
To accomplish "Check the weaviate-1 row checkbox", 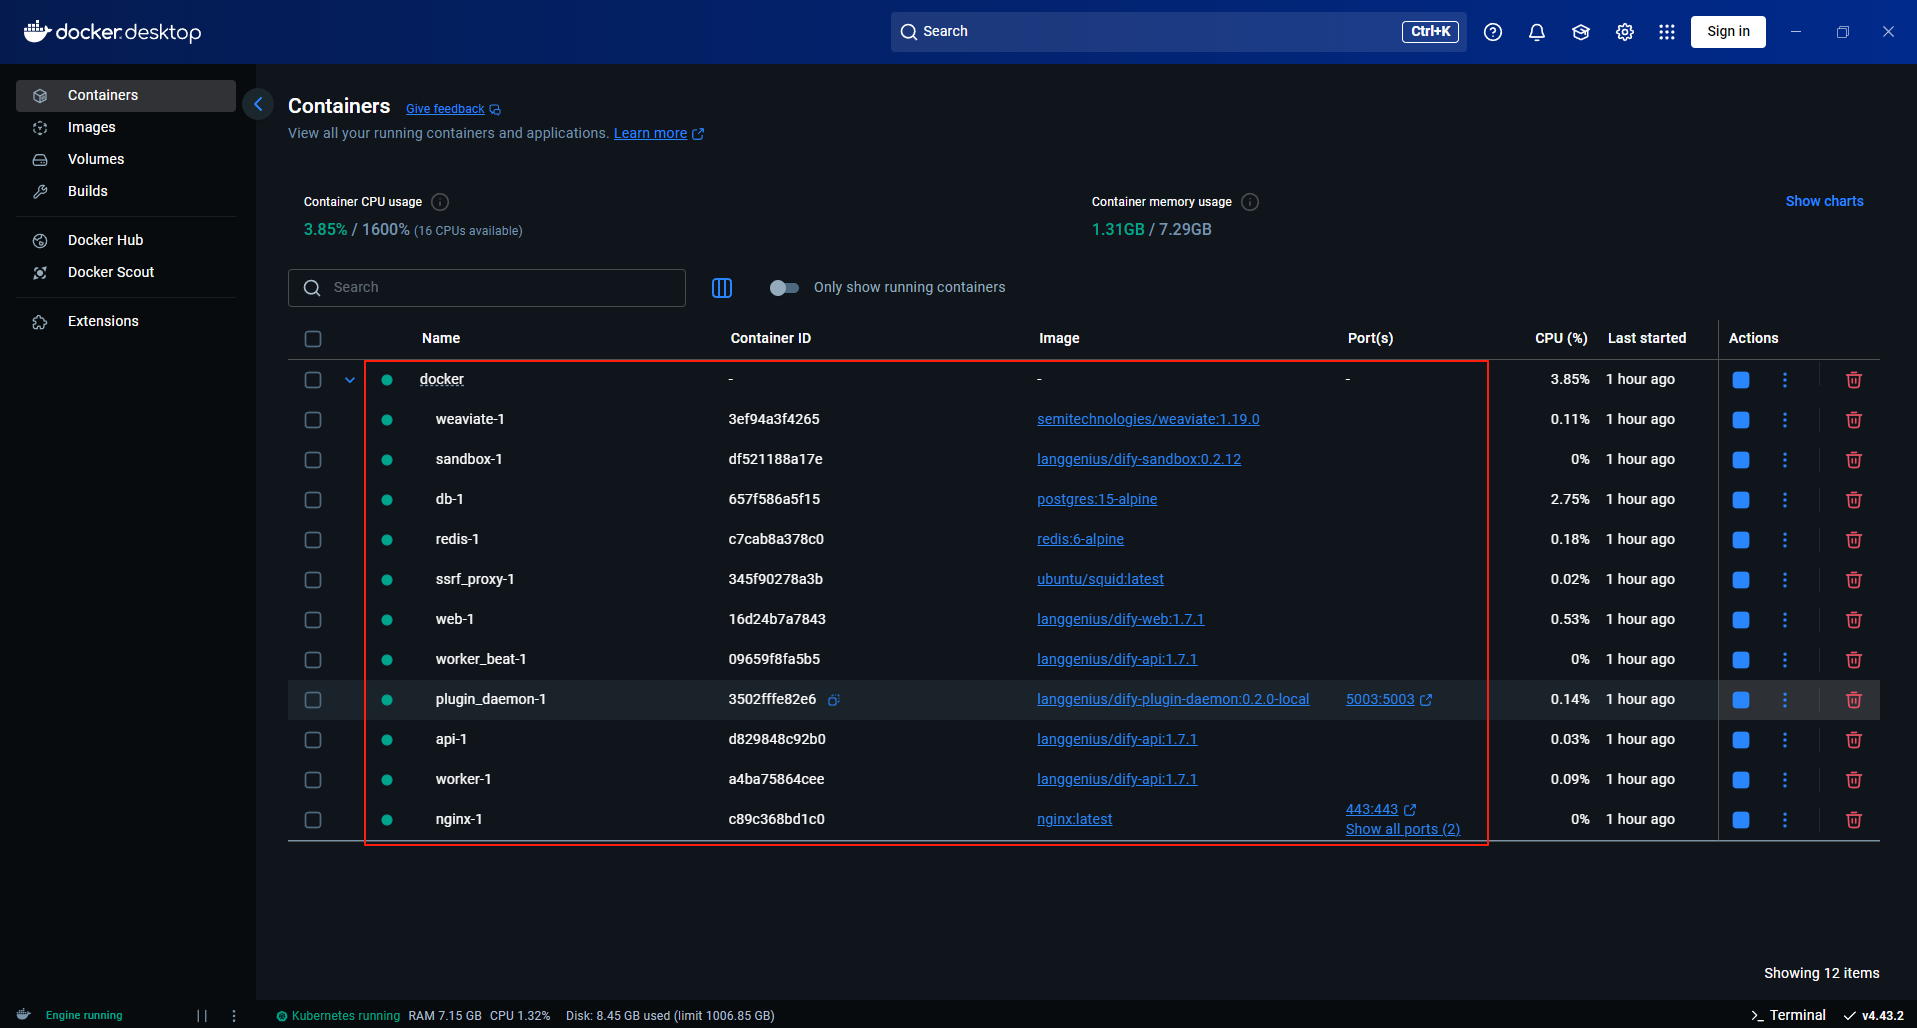I will 313,420.
